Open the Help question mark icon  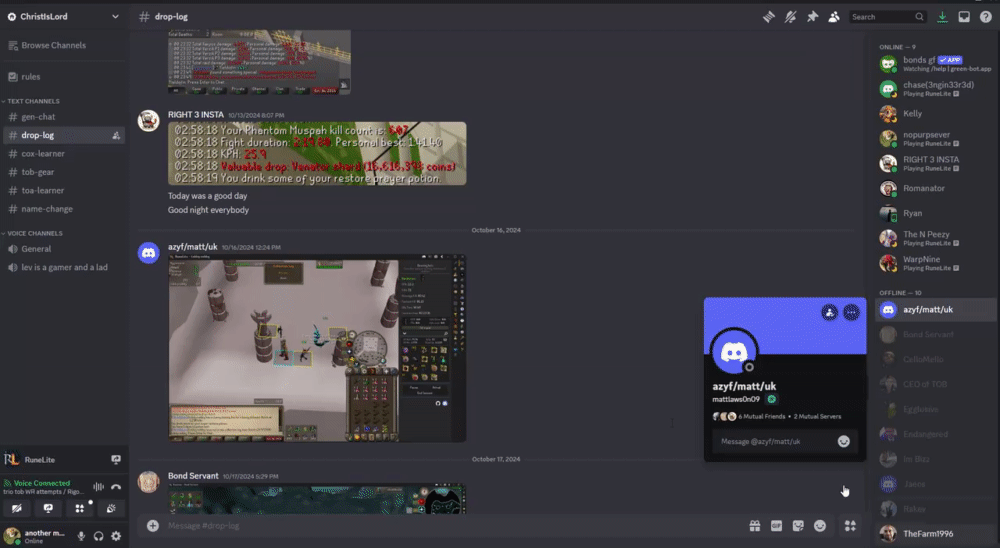coord(985,17)
